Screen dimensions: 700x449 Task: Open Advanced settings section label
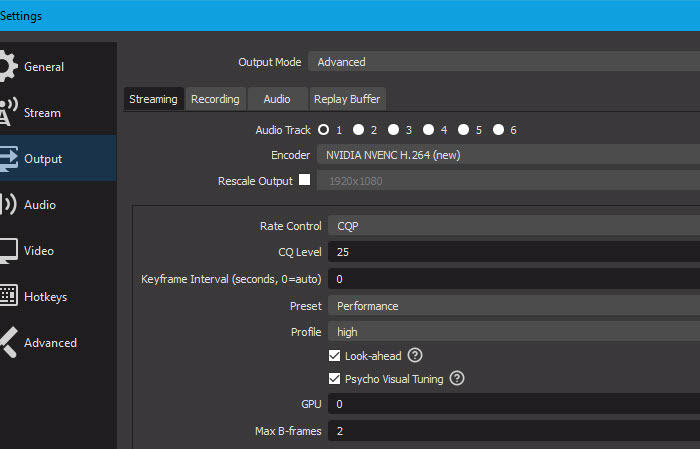pos(50,343)
